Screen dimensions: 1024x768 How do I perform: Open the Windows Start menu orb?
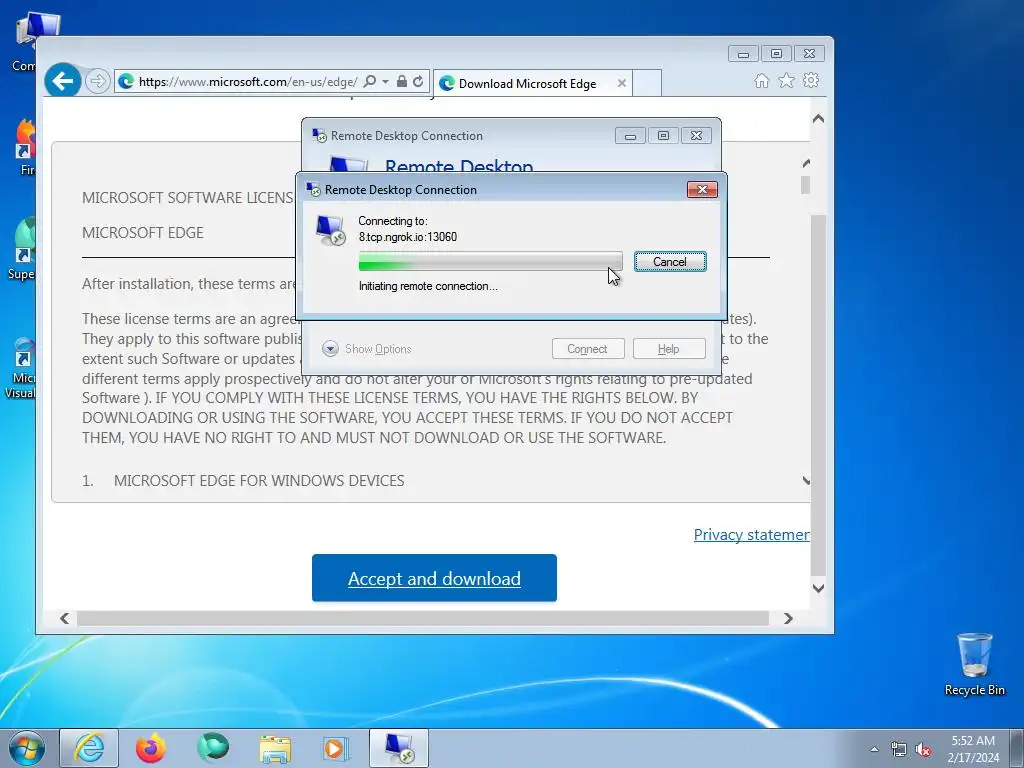click(x=27, y=748)
